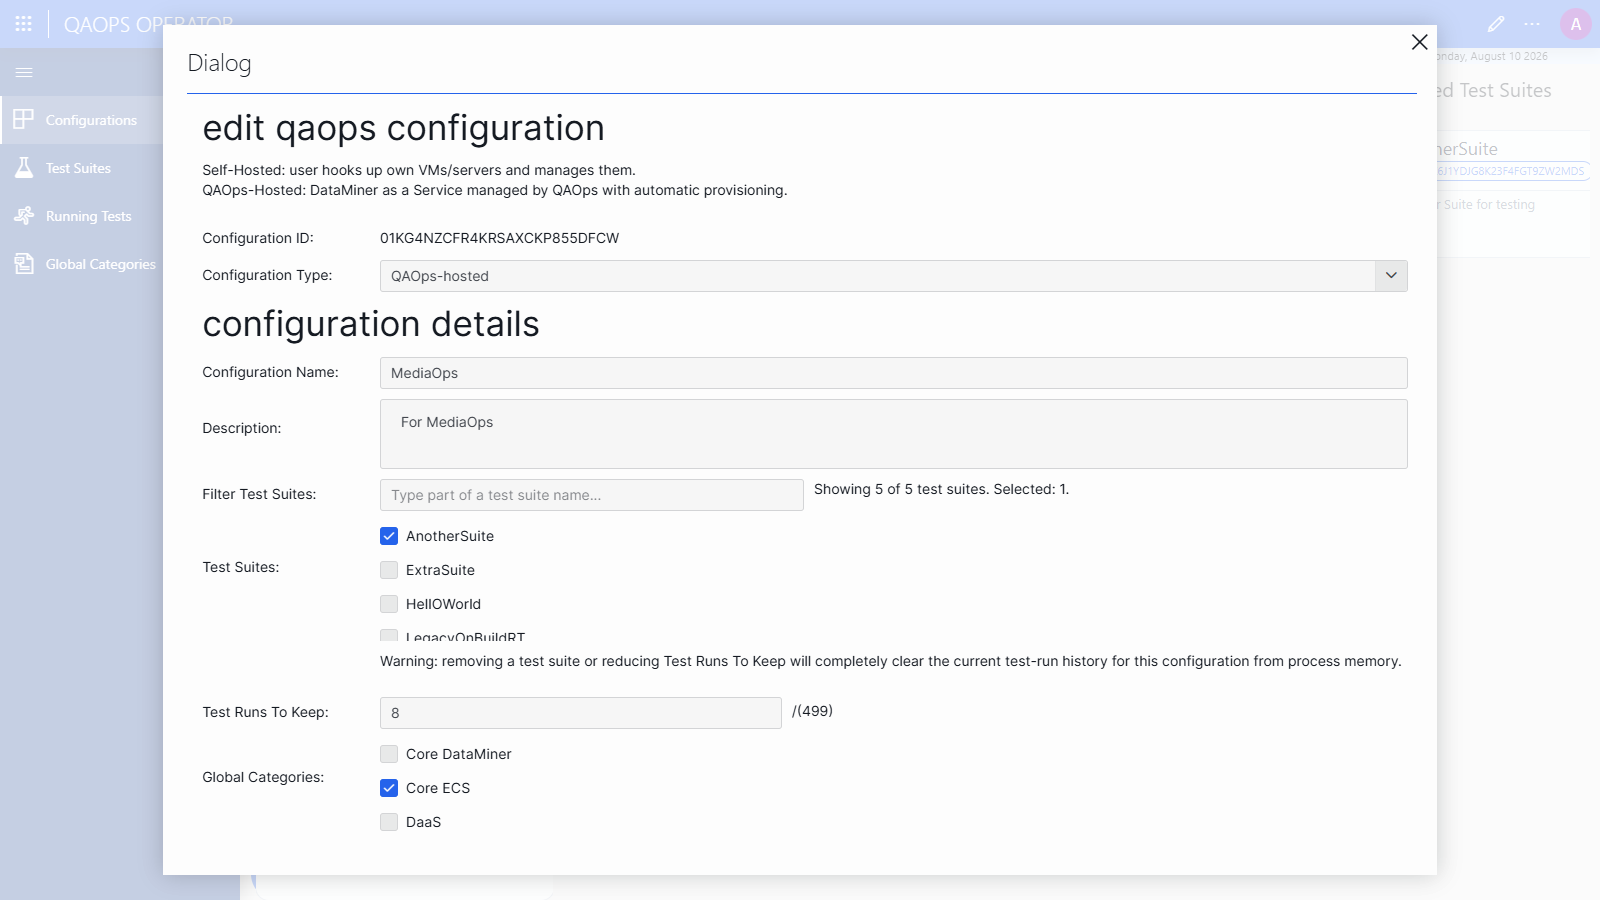The width and height of the screenshot is (1600, 900).
Task: Click the test-run history Warning text
Action: [891, 661]
